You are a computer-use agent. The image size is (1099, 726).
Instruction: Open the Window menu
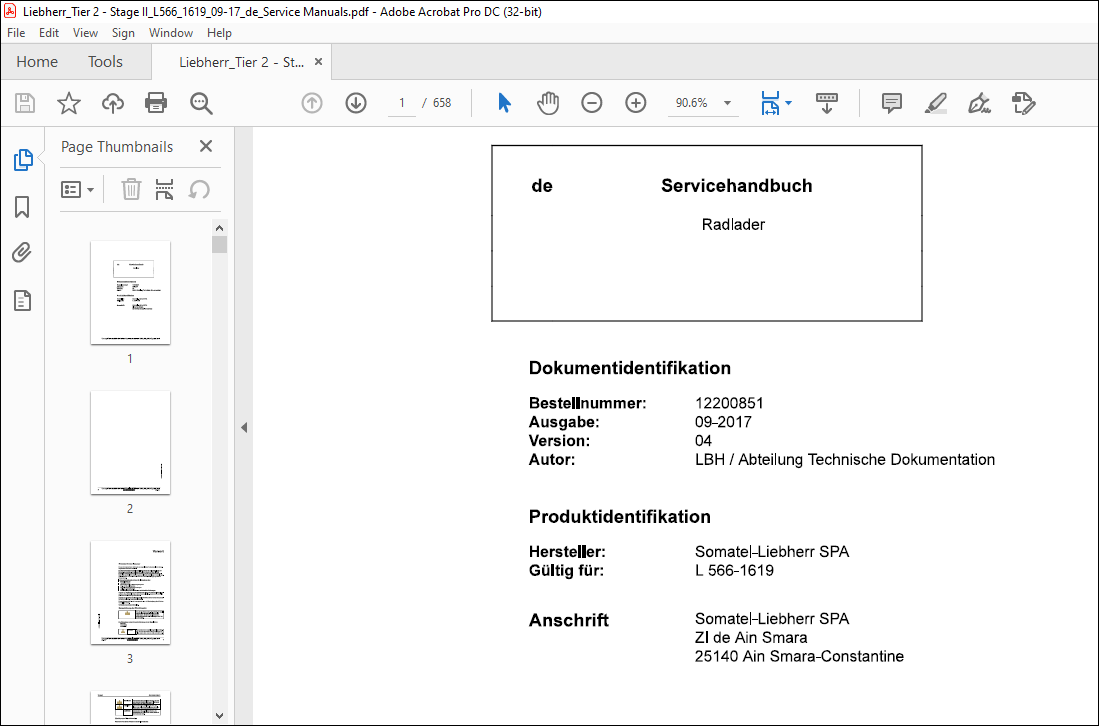point(170,33)
